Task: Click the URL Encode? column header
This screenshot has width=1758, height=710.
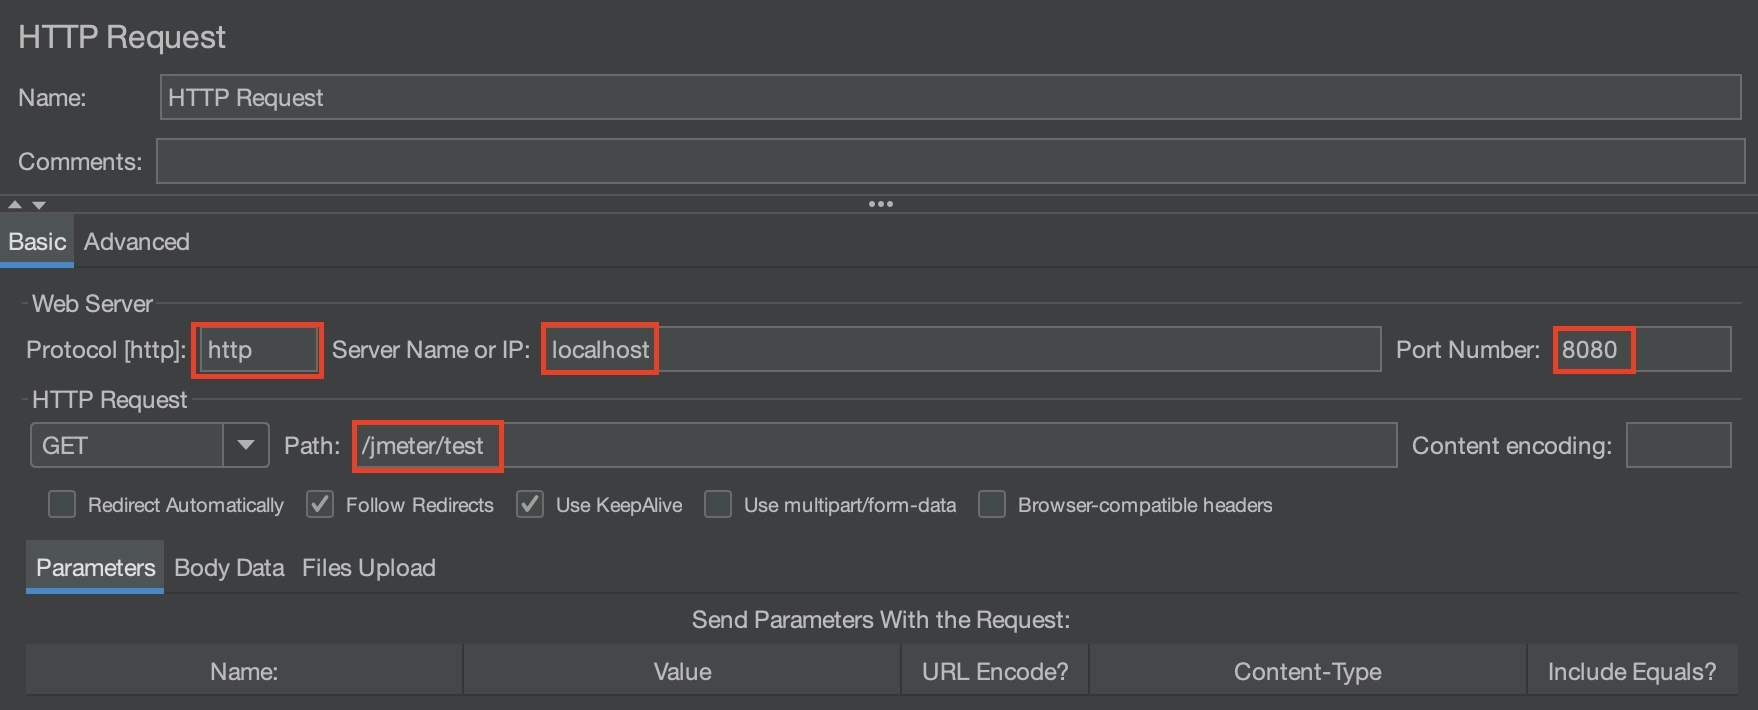Action: (x=995, y=671)
